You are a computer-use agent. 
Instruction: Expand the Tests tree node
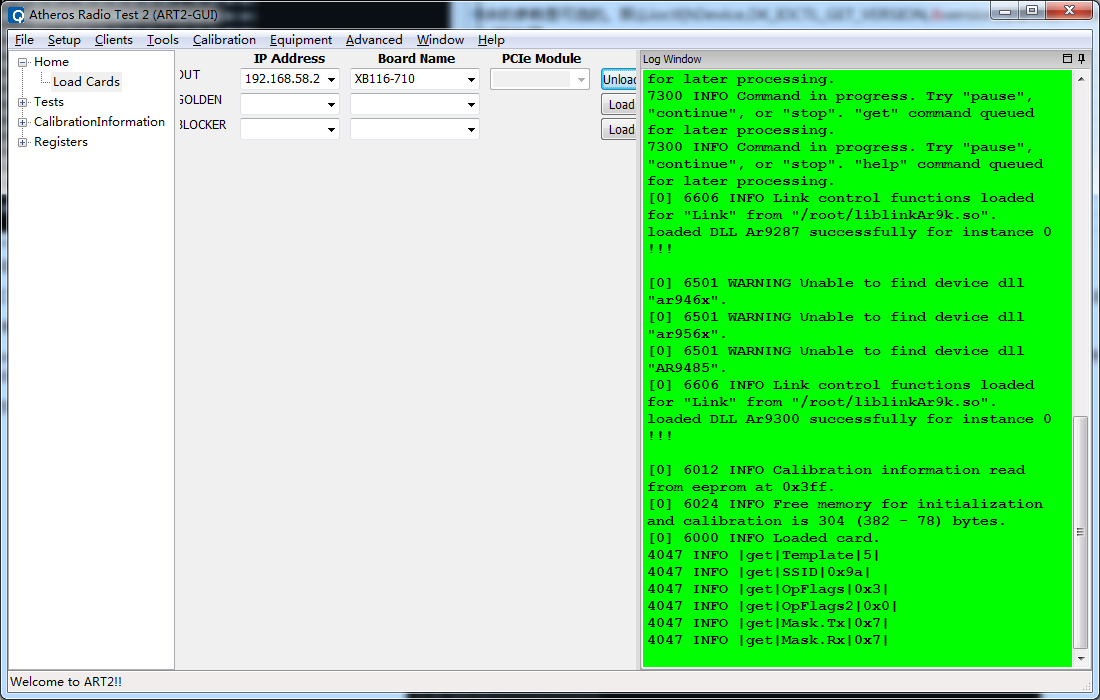tap(22, 102)
